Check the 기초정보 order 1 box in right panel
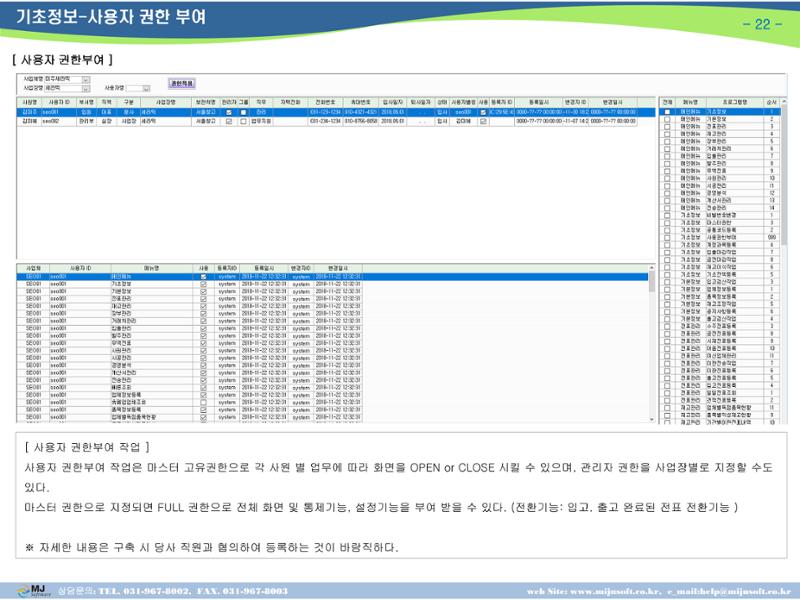 [x=667, y=112]
